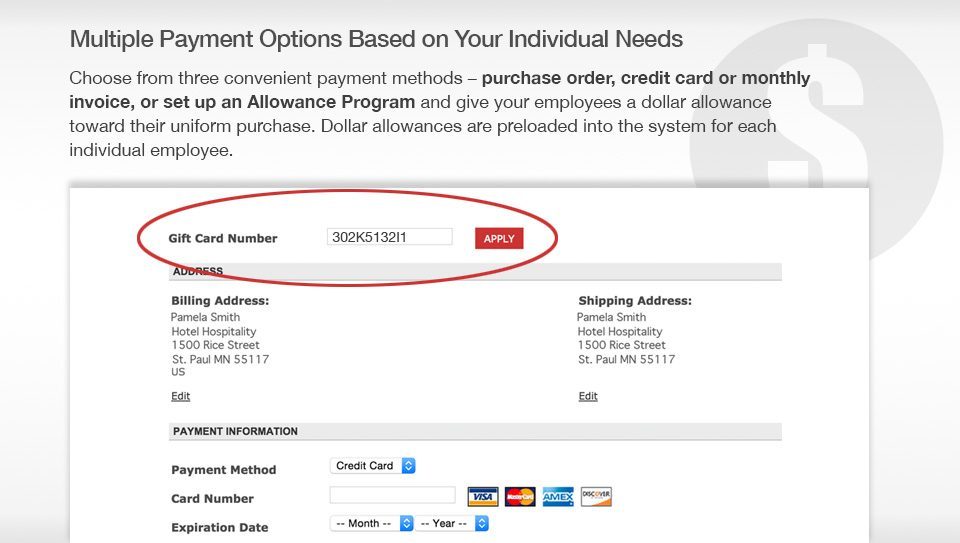The width and height of the screenshot is (960, 543).
Task: Expand the expiration Year dropdown
Action: (x=451, y=523)
